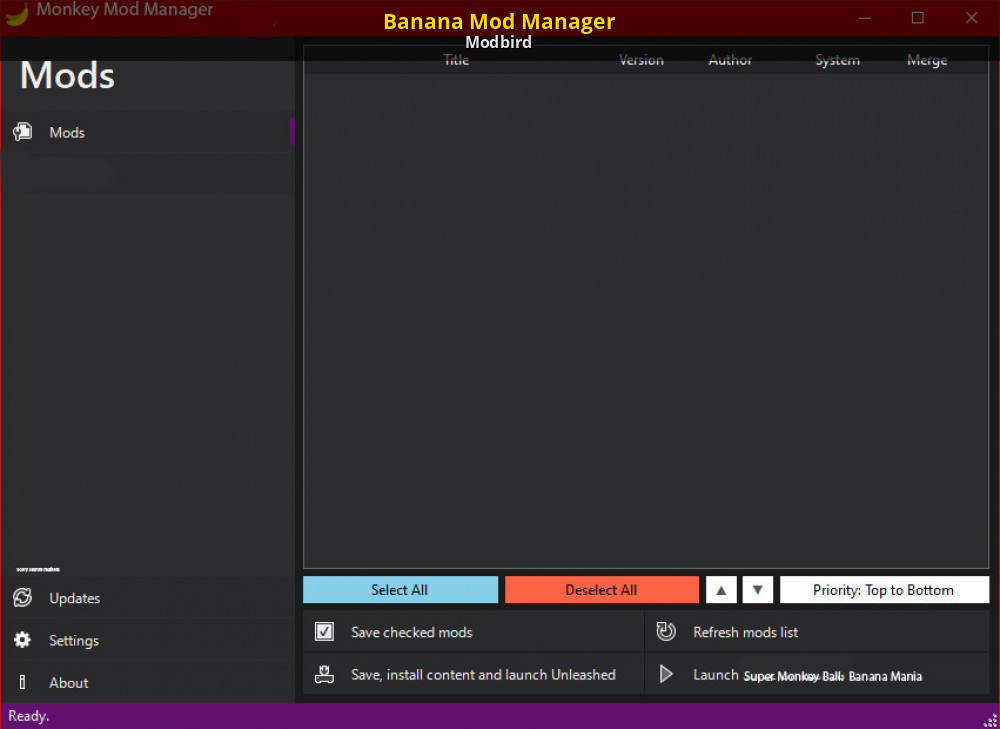Toggle the Priority: Top to Bottom button
This screenshot has width=1000, height=729.
point(884,590)
